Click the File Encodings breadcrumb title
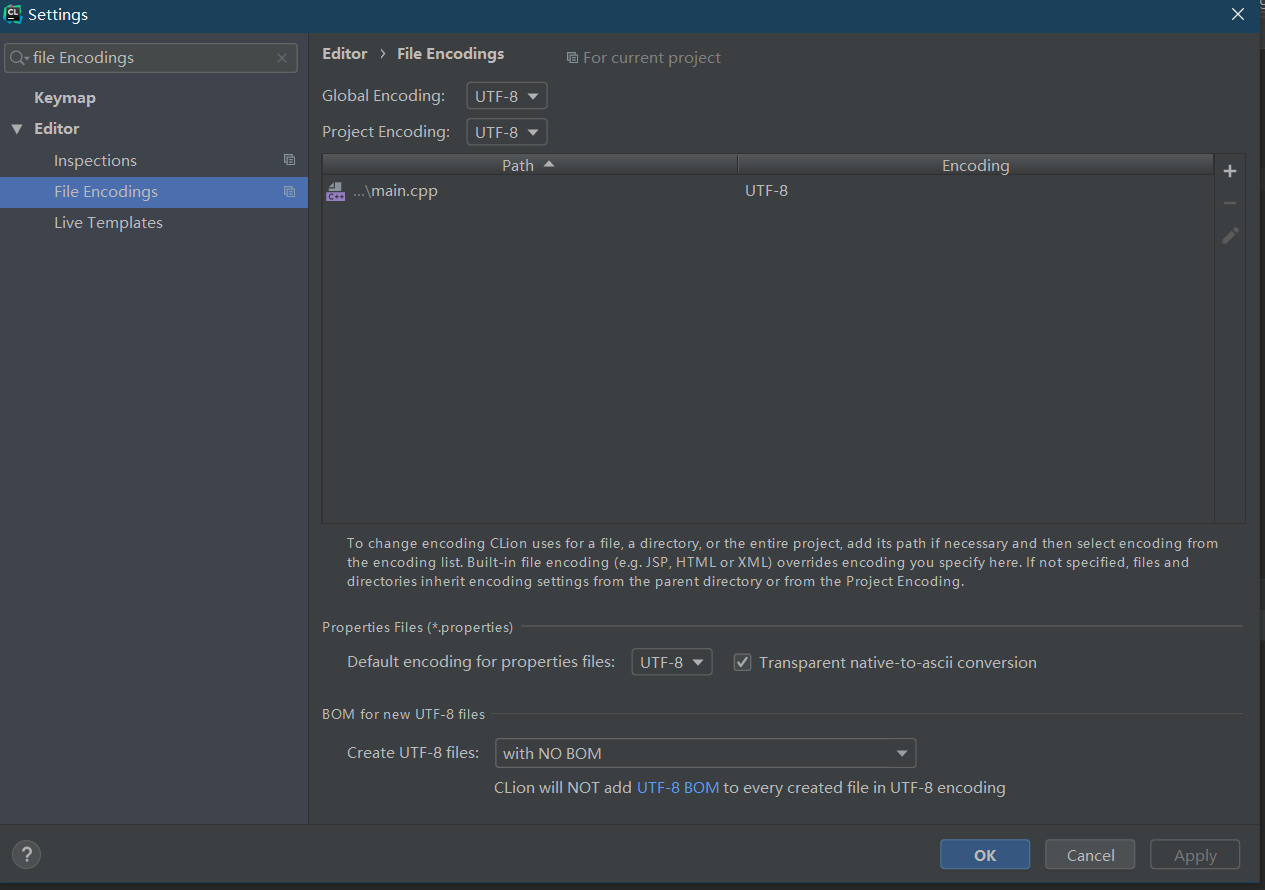This screenshot has height=890, width=1265. pos(451,54)
